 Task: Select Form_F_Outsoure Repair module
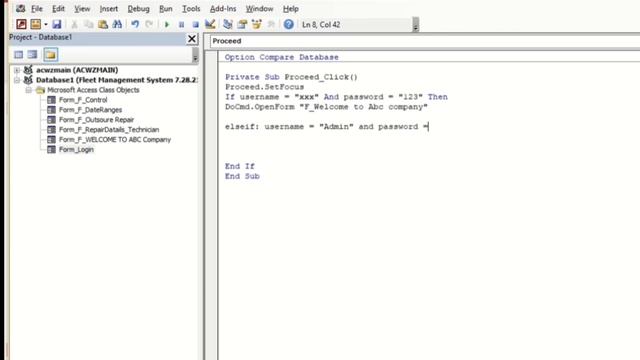[x=96, y=120]
